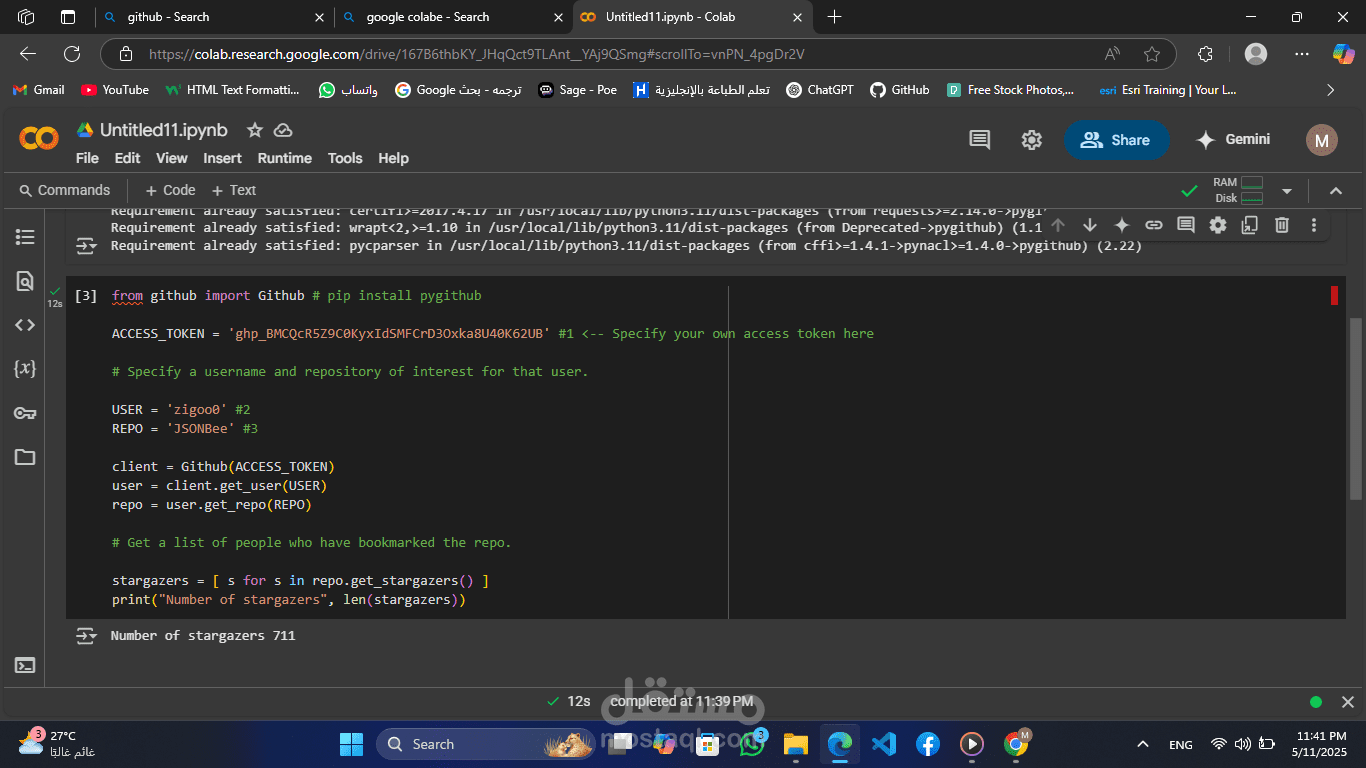Open the Gemini assistant button
Screen dimensions: 1366x768
click(1233, 140)
